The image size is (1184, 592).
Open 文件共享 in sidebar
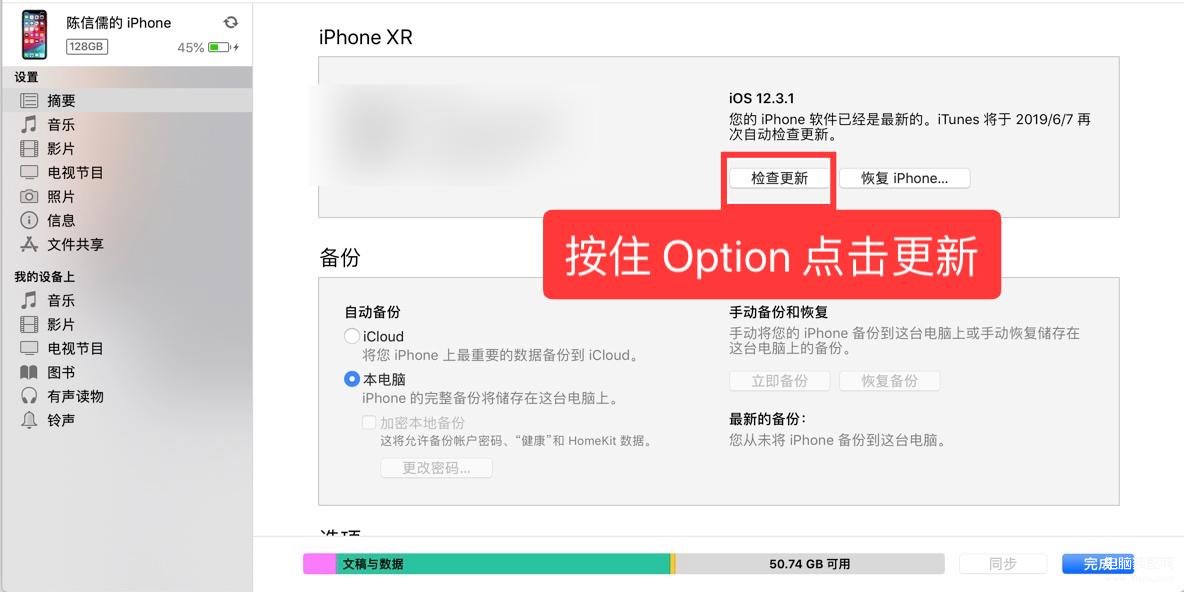point(126,245)
